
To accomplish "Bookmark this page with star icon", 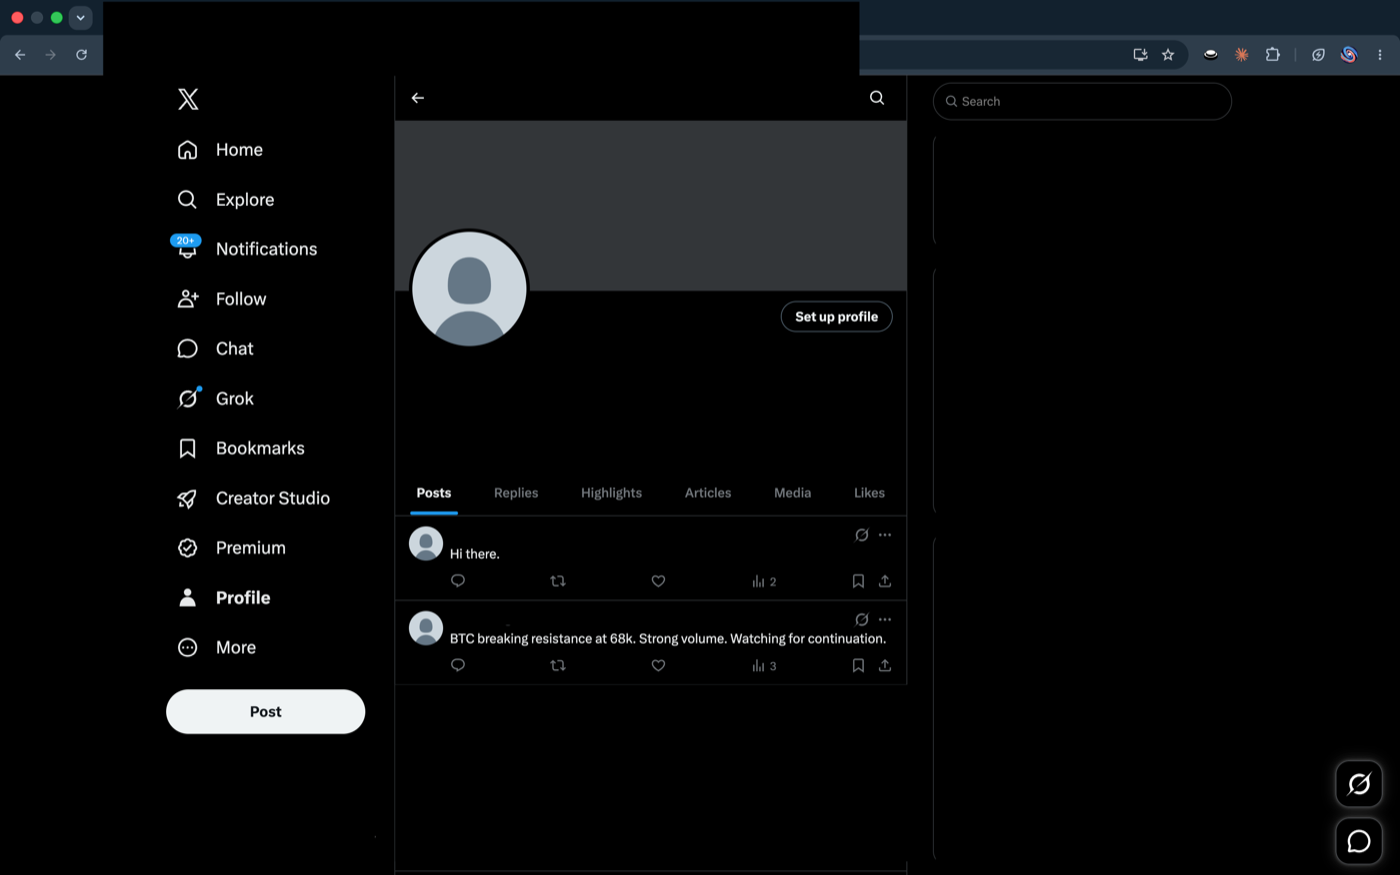I will click(1168, 55).
